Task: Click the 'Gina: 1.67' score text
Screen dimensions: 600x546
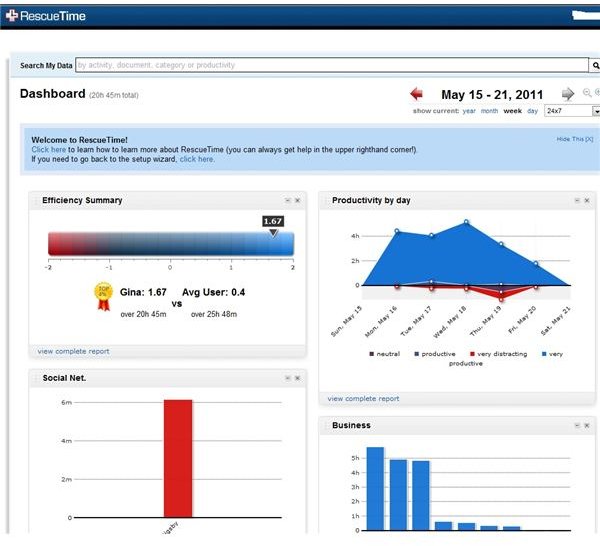Action: tap(143, 292)
